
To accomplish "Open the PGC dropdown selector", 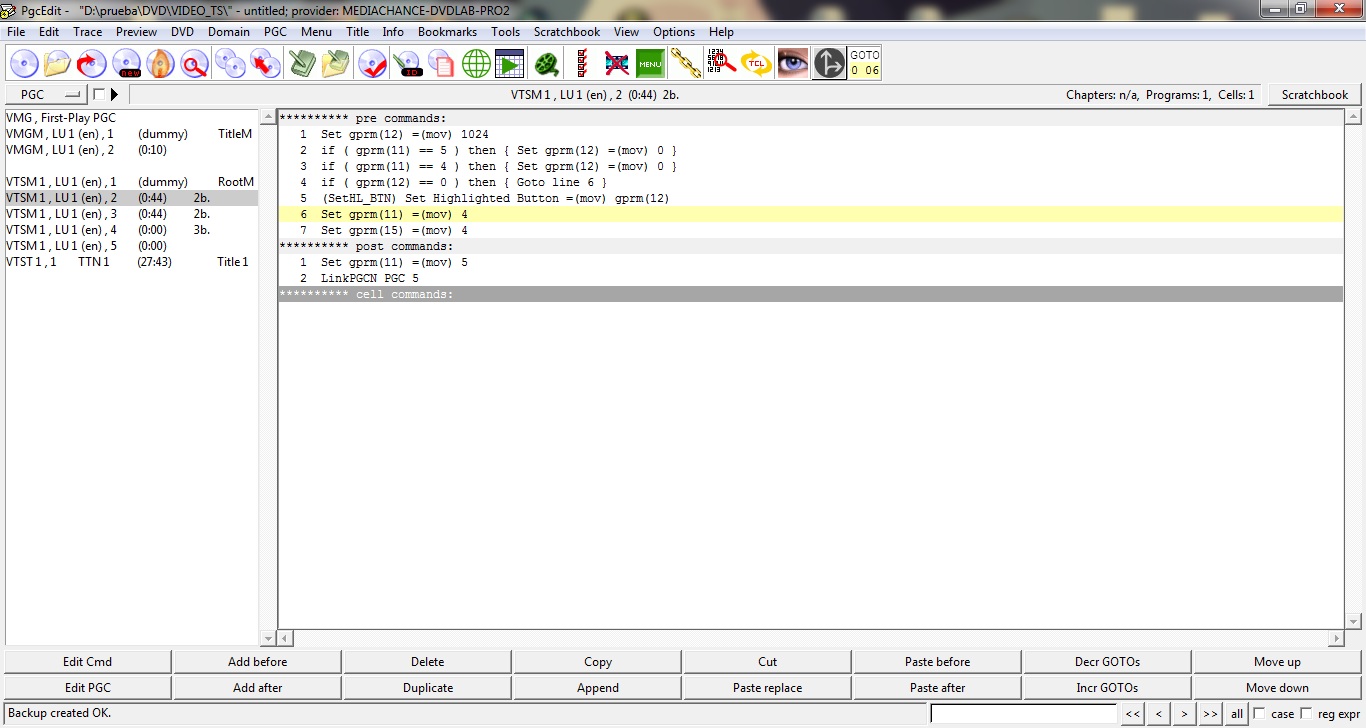I will click(46, 95).
